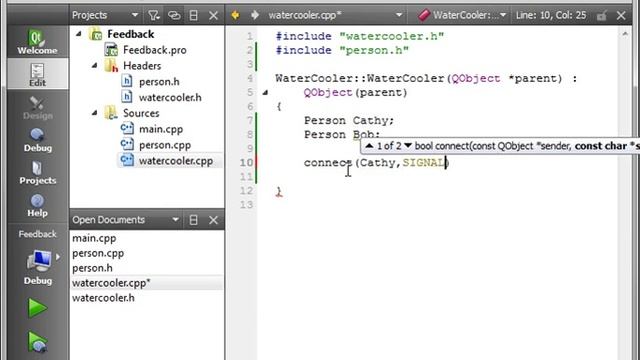This screenshot has width=640, height=360.
Task: Collapse the Sources folder
Action: pos(94,113)
